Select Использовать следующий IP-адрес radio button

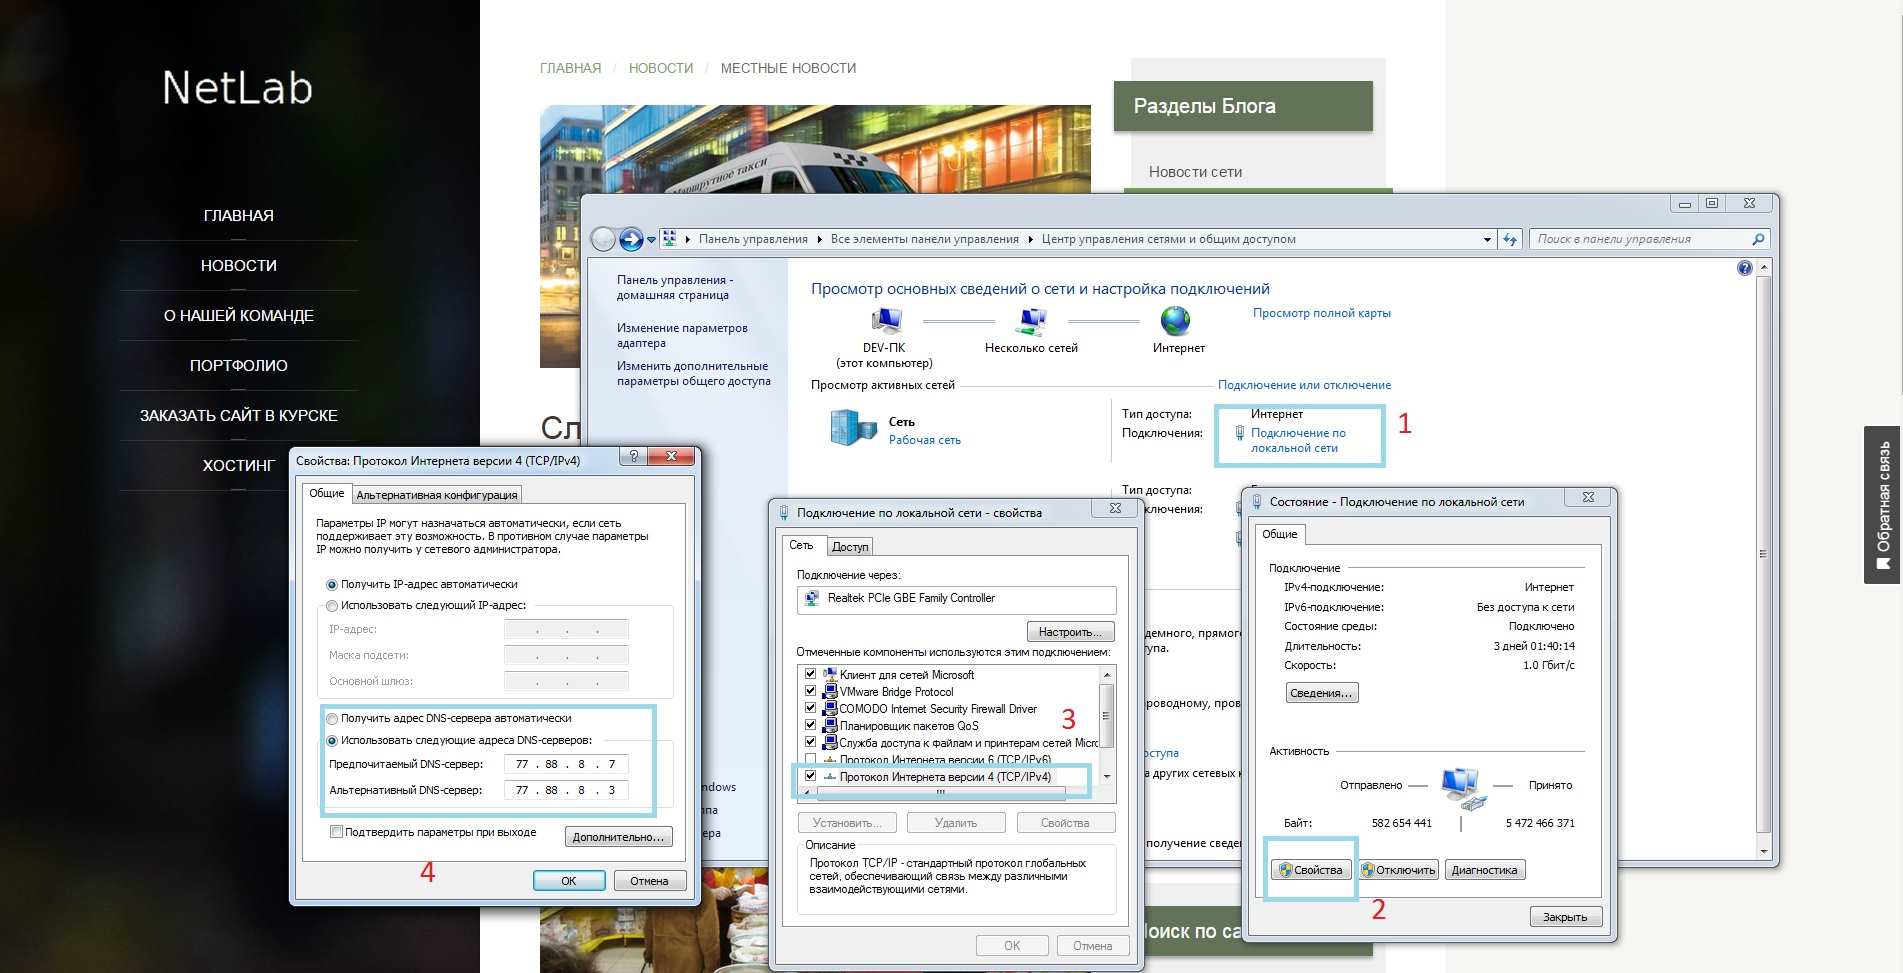click(x=332, y=606)
